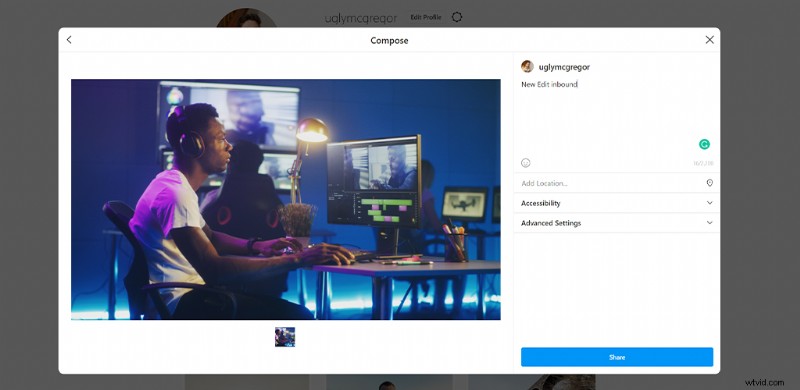Expand the Accessibility section

pyautogui.click(x=616, y=203)
